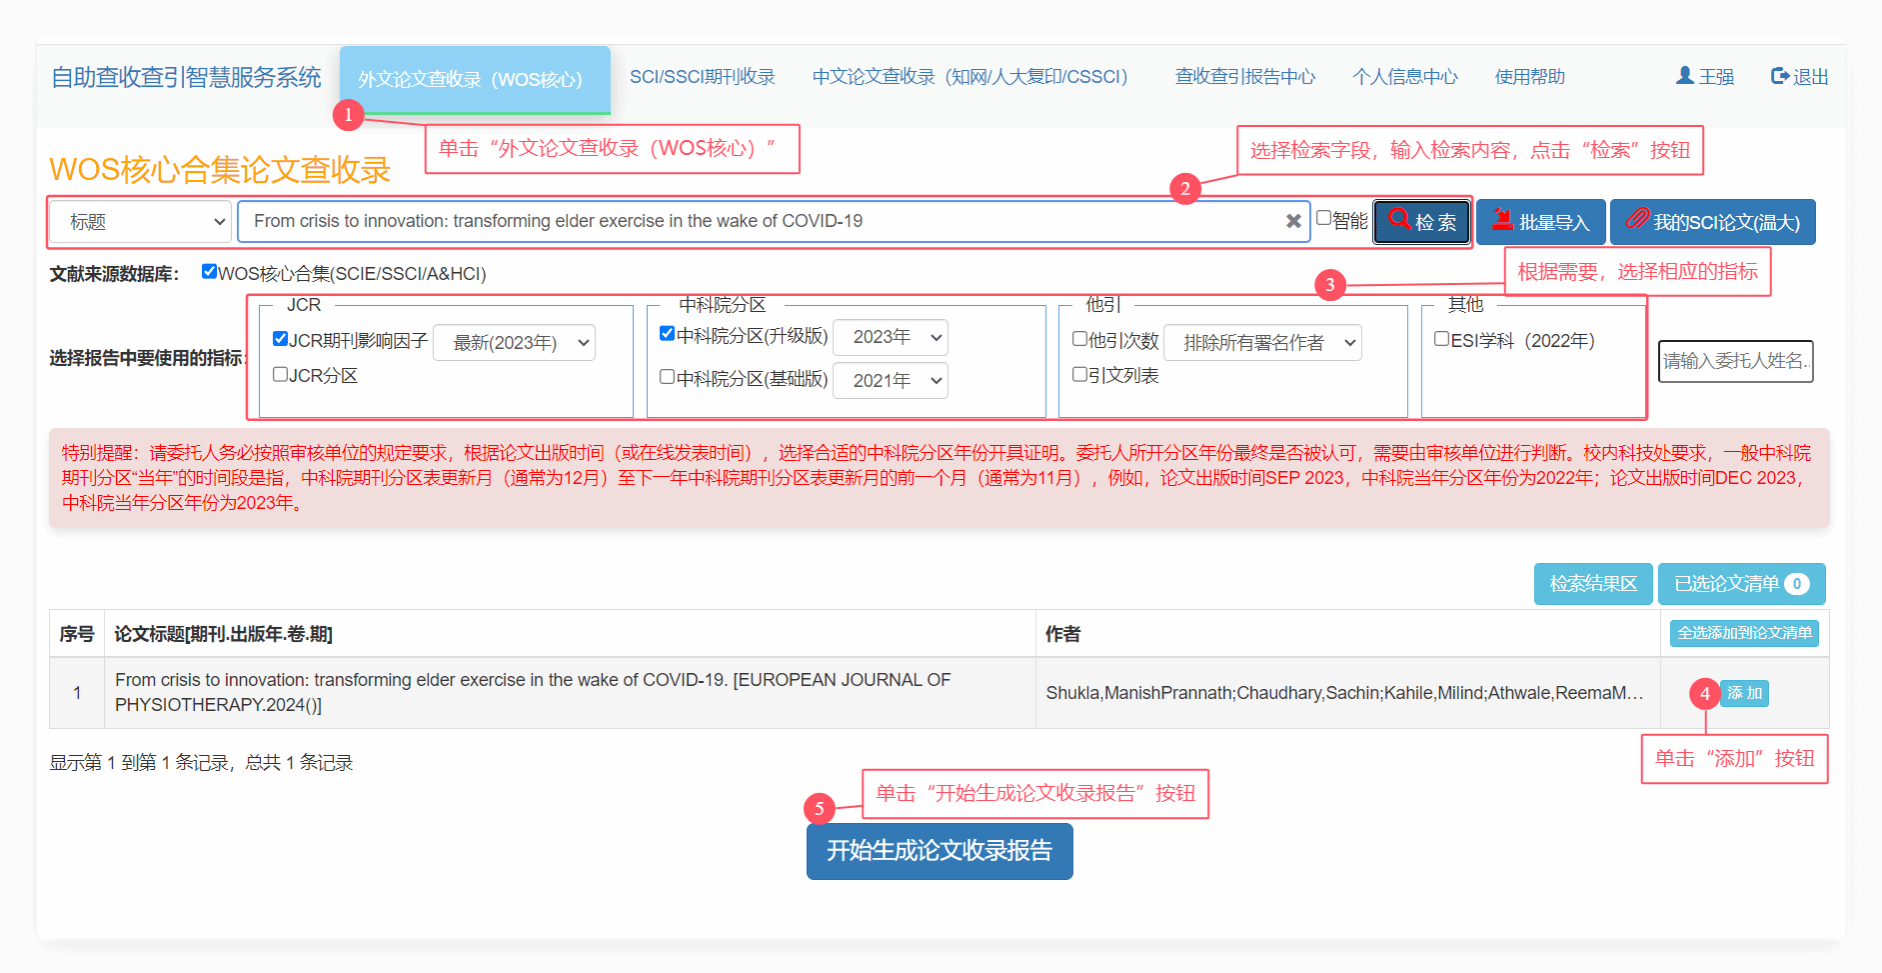Toggle the 智能 smart search checkbox

[1324, 218]
